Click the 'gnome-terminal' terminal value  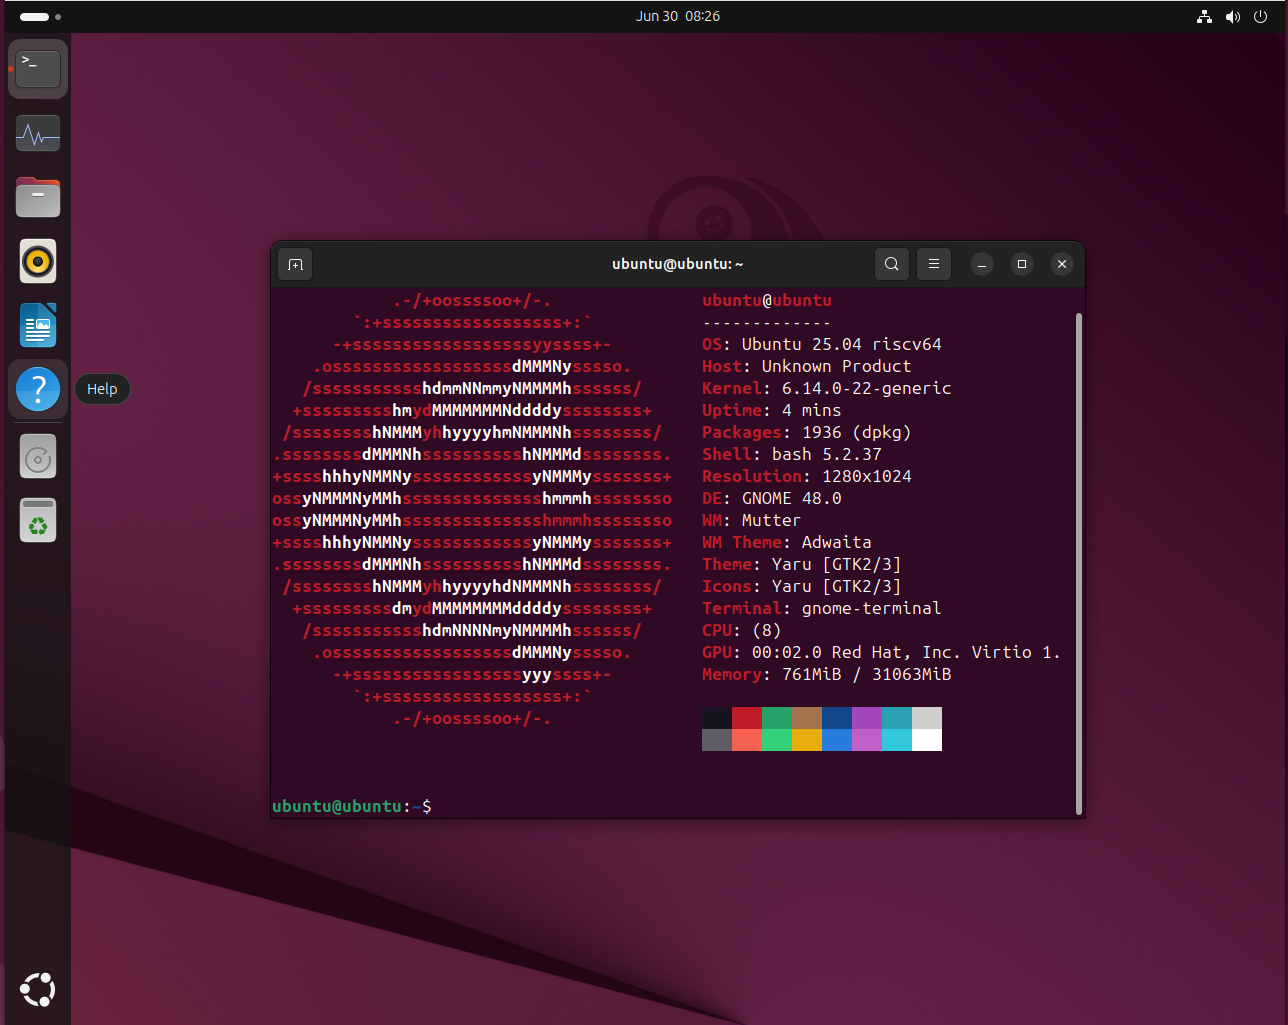872,608
